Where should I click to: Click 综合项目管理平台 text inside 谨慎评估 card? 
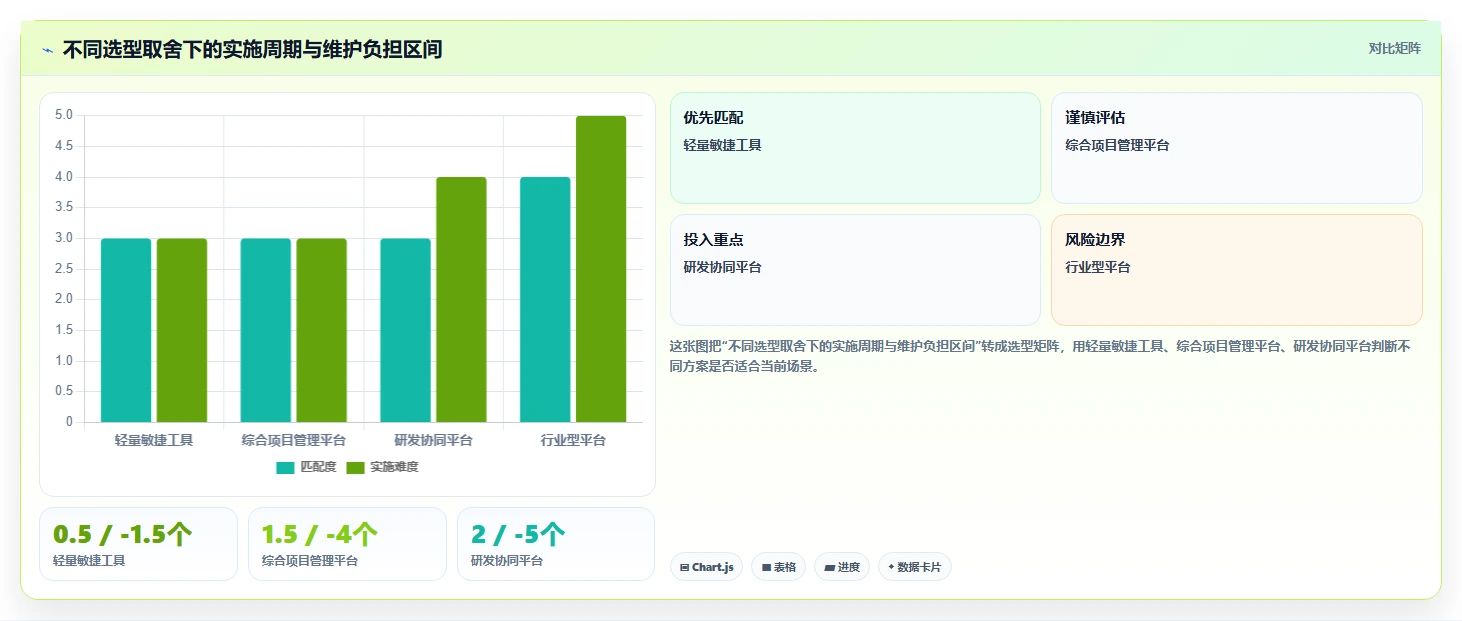point(1117,145)
